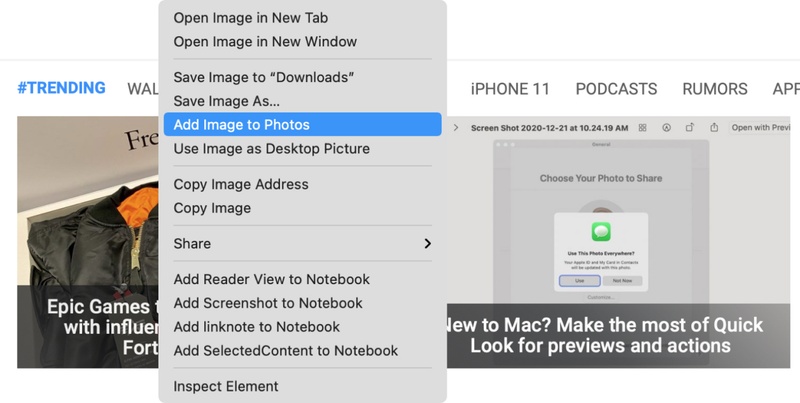This screenshot has height=403, width=800.
Task: Click the forward chevron beside Screen Shot title
Action: coord(456,128)
